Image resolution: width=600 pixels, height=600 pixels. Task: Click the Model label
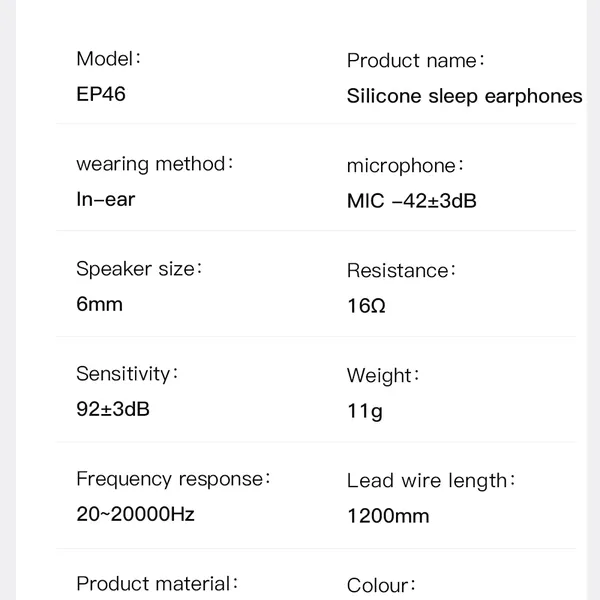109,58
